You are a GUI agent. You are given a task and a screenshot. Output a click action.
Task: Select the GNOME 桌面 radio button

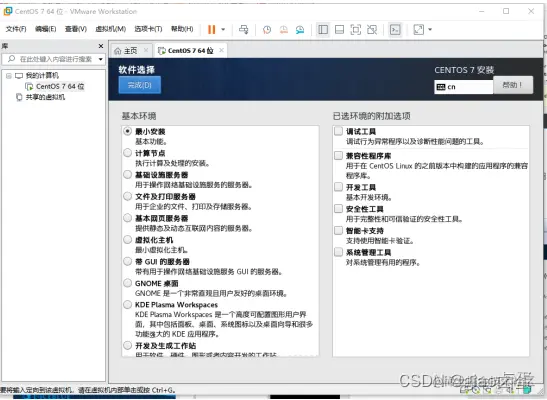[x=128, y=283]
